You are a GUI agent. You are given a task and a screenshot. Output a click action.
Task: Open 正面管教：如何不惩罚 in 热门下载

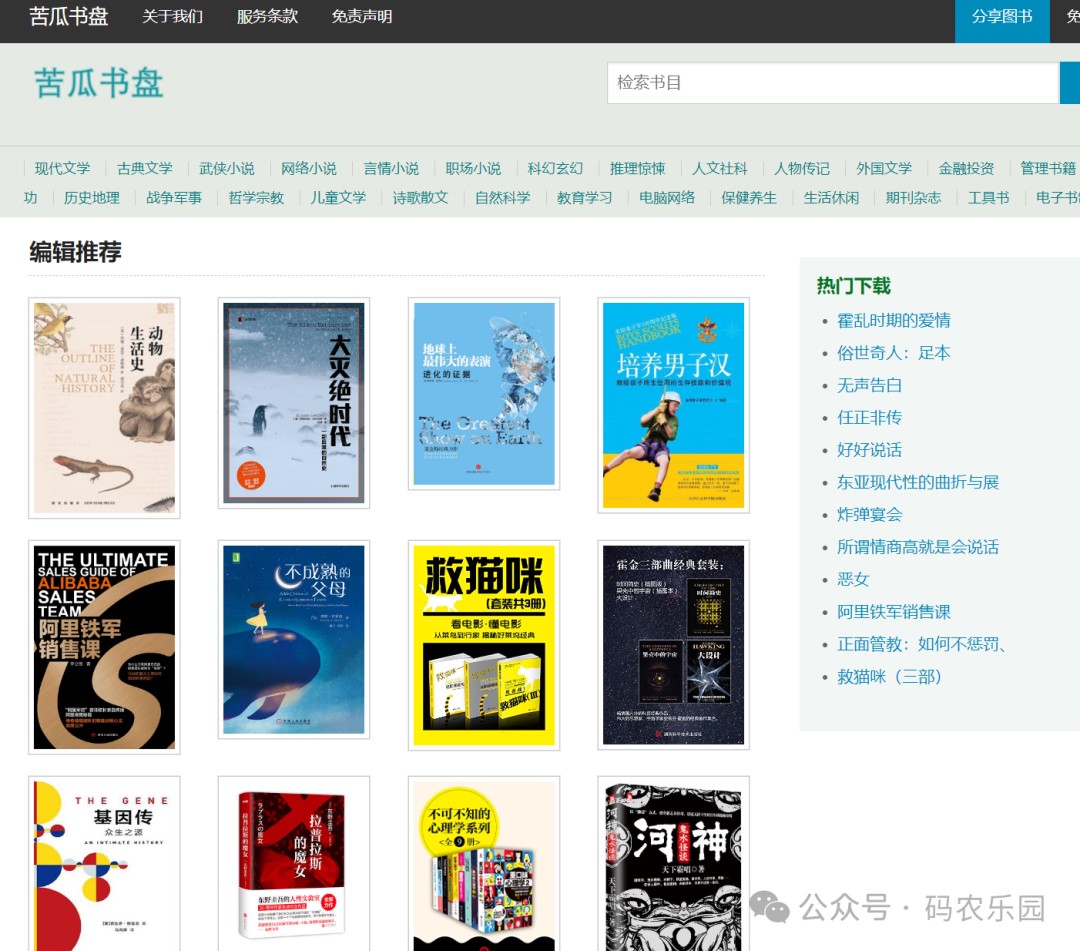922,644
